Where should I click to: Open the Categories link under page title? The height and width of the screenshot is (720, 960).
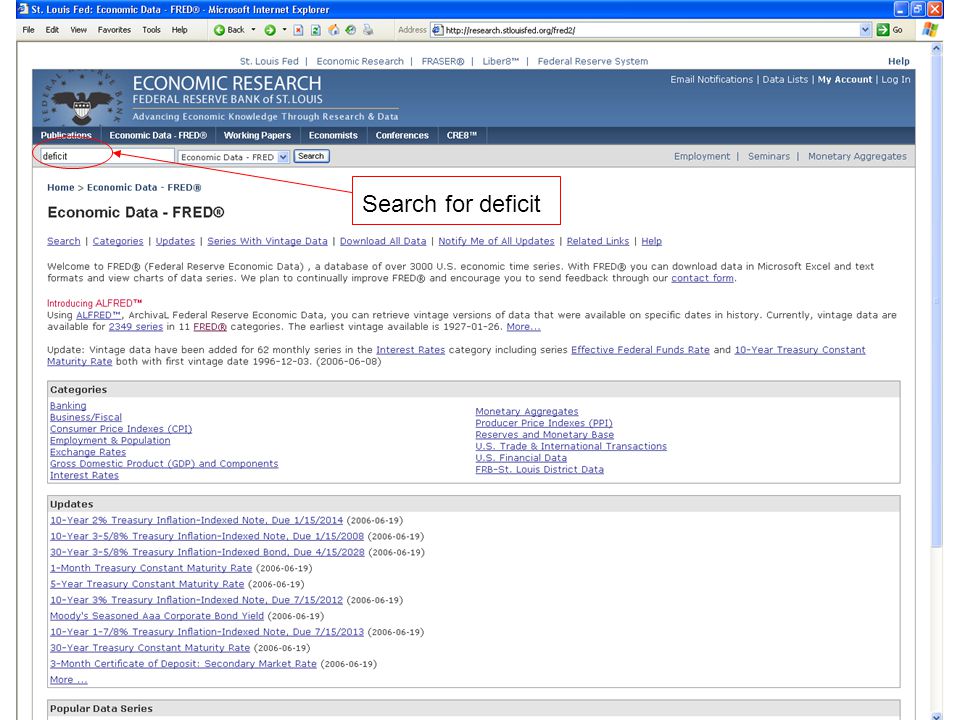[x=118, y=241]
